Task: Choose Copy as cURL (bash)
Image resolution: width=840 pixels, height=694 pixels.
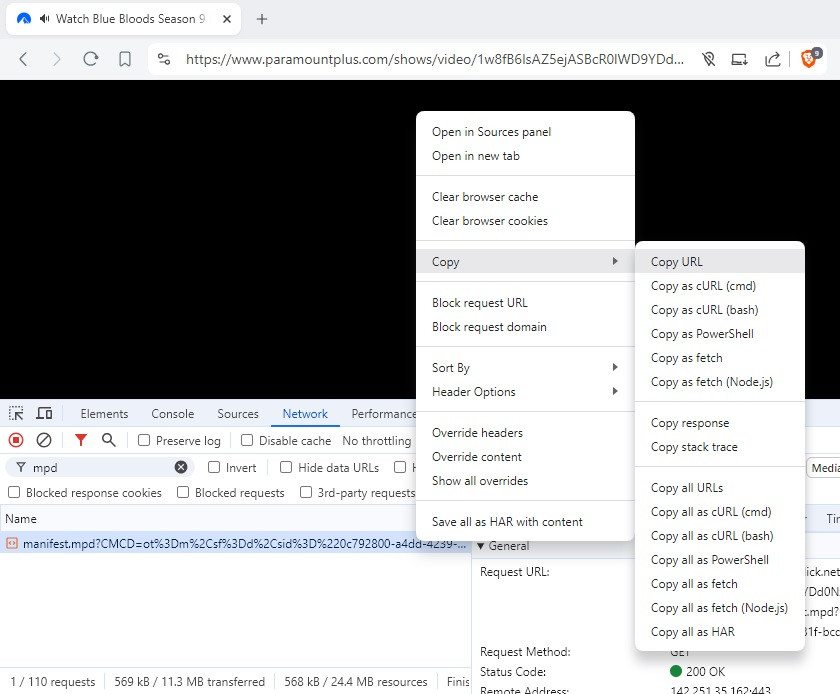Action: tap(704, 310)
